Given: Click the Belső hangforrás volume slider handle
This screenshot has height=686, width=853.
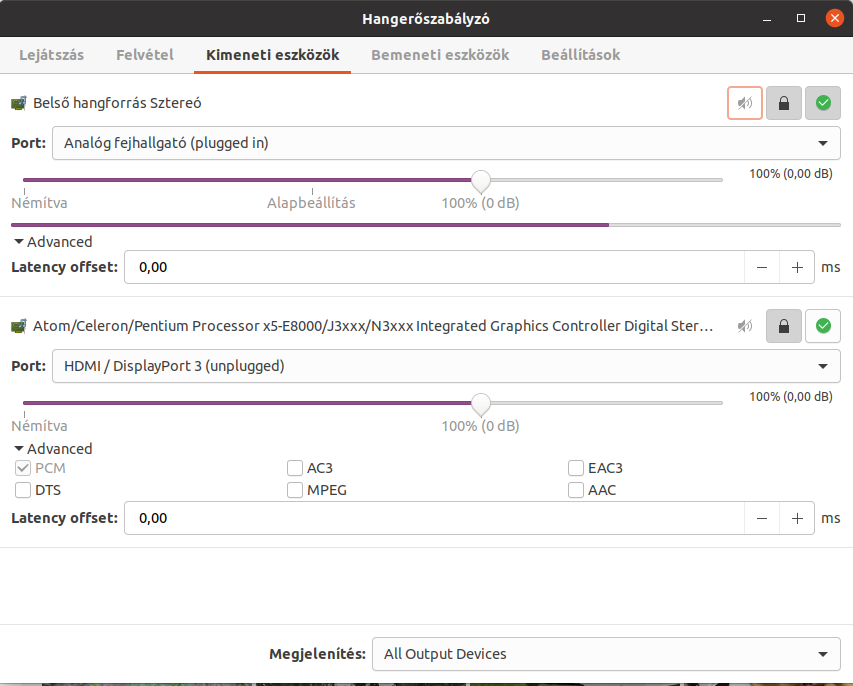Looking at the screenshot, I should tap(480, 181).
